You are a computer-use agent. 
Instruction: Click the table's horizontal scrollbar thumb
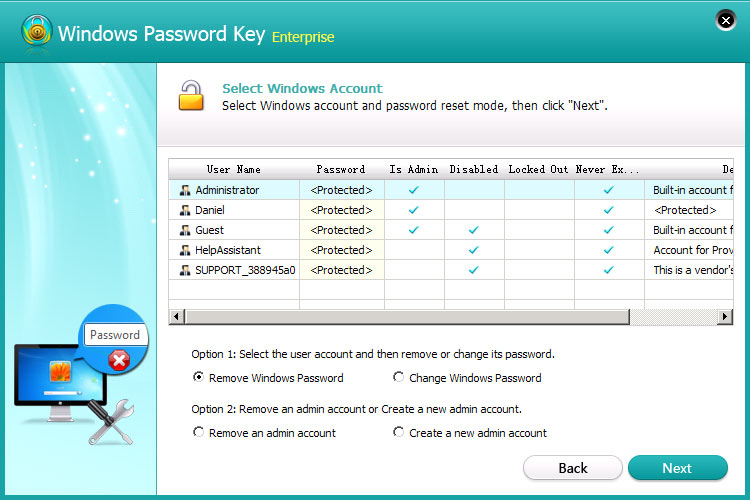[407, 316]
